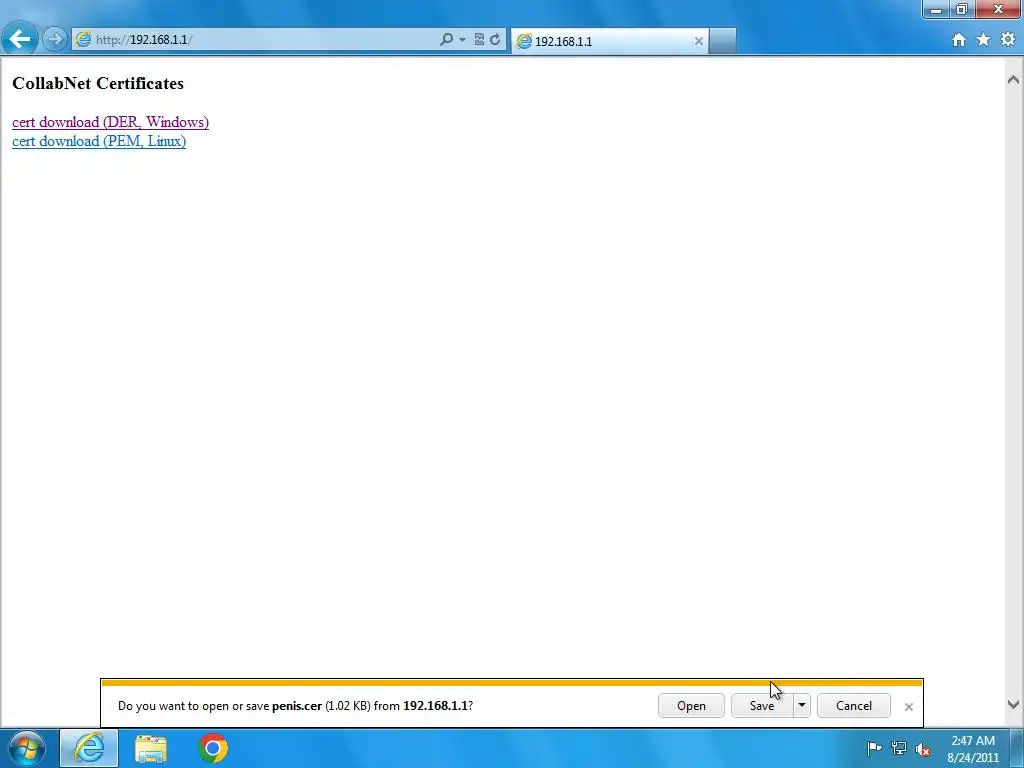Click the muted volume tray icon
This screenshot has width=1024, height=768.
coord(923,749)
